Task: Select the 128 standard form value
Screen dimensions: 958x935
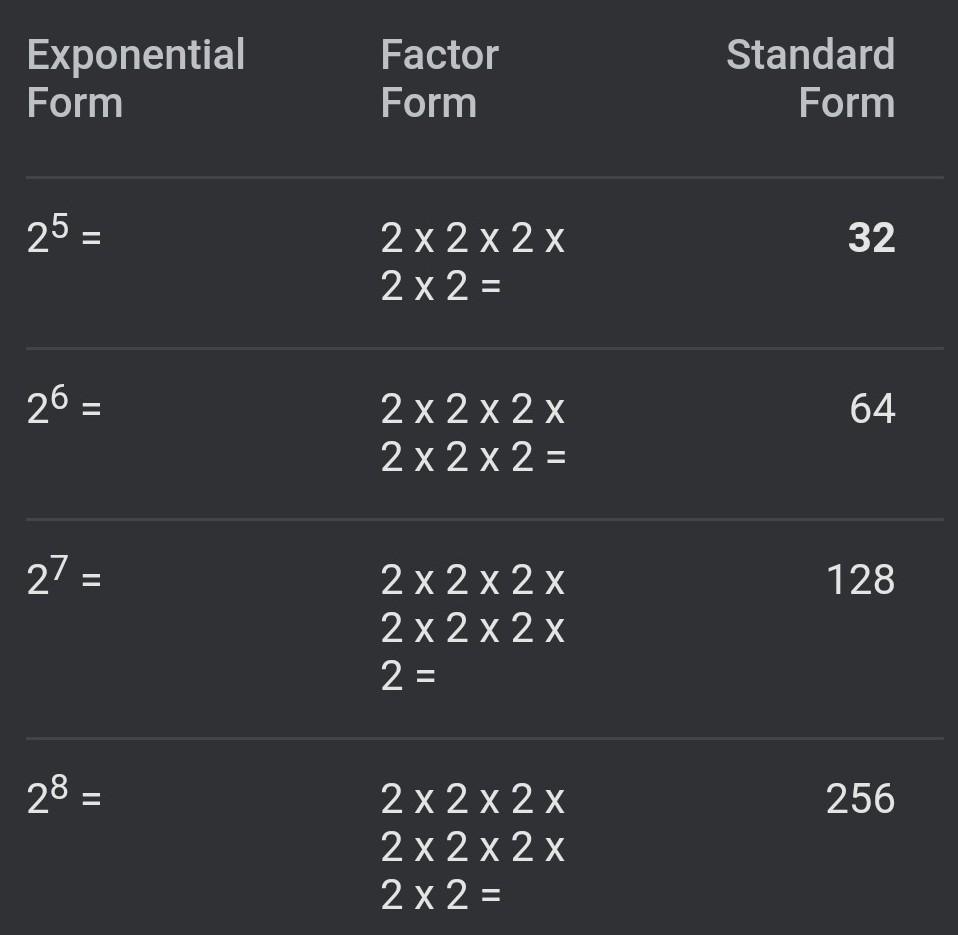Action: [861, 579]
